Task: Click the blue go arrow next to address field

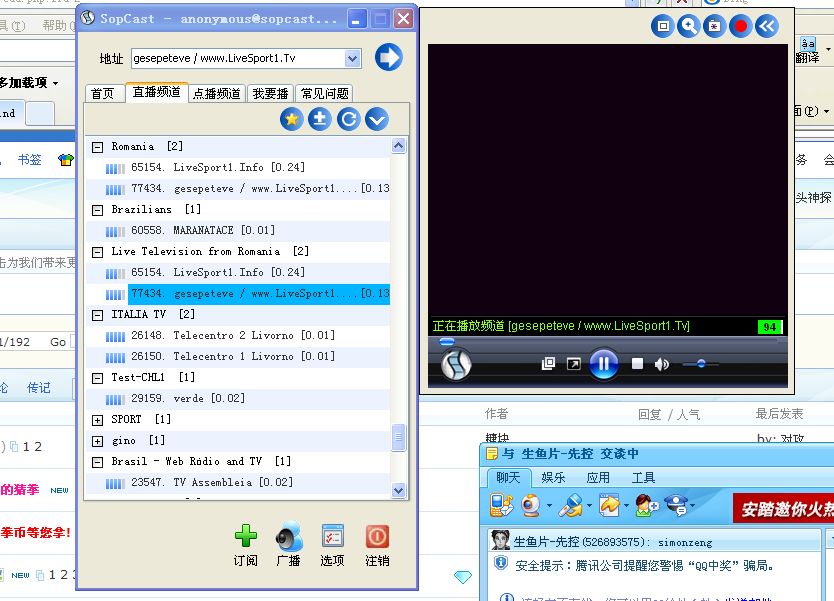Action: 388,57
